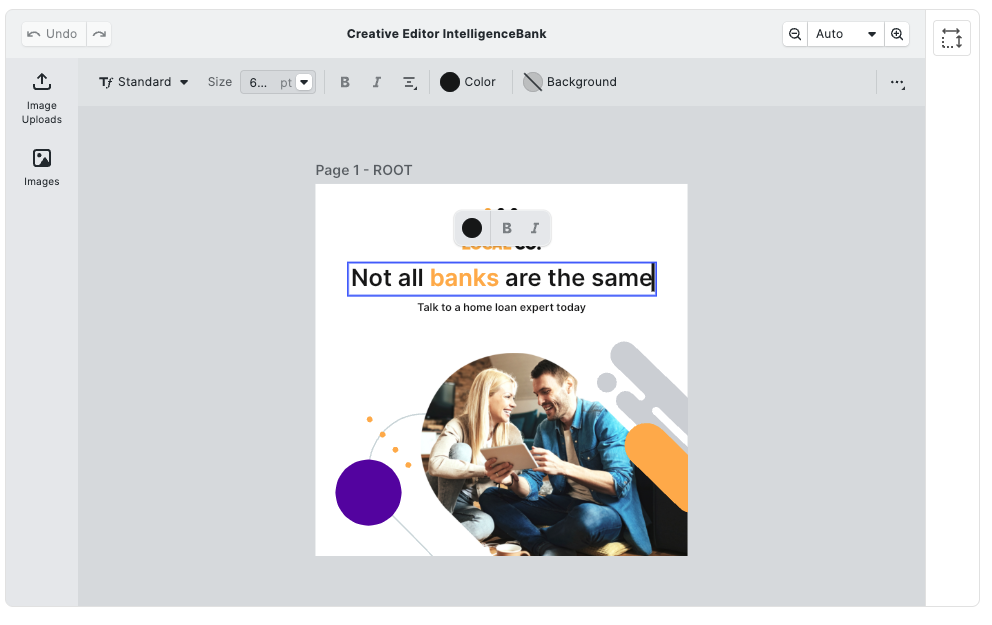The width and height of the screenshot is (992, 625).
Task: Open the Auto zoom level dropdown
Action: tap(846, 34)
